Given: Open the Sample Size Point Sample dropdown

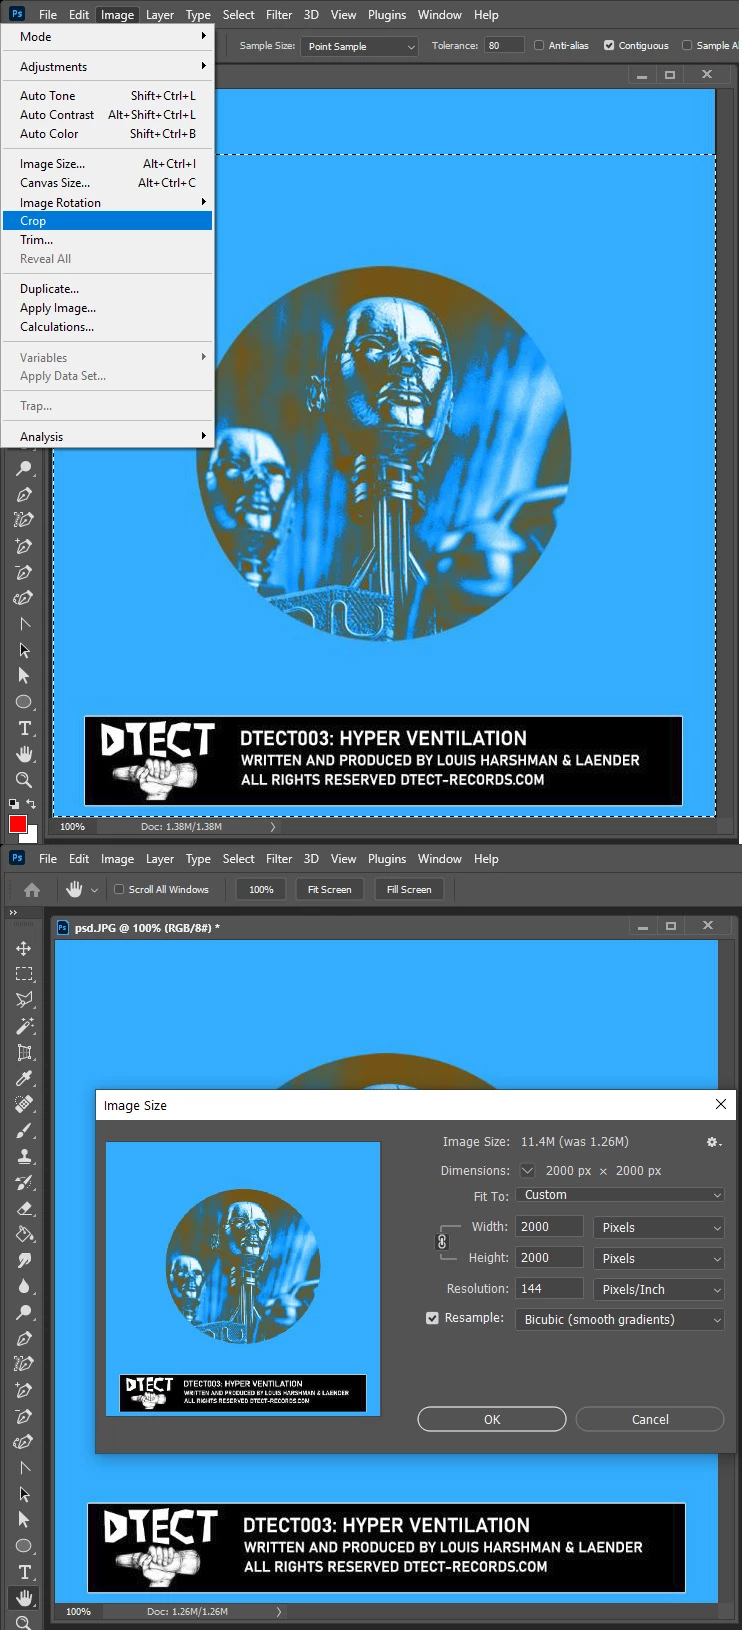Looking at the screenshot, I should [361, 46].
